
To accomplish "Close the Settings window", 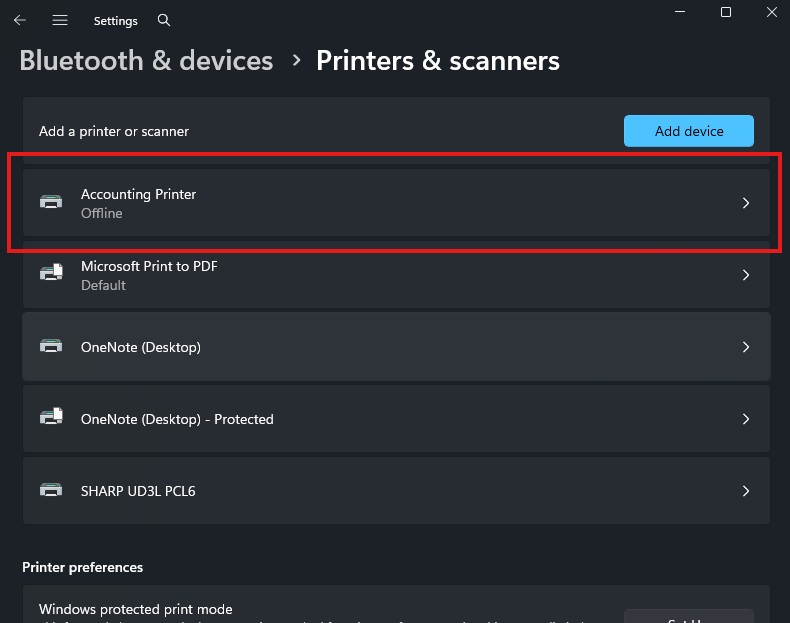I will (771, 12).
